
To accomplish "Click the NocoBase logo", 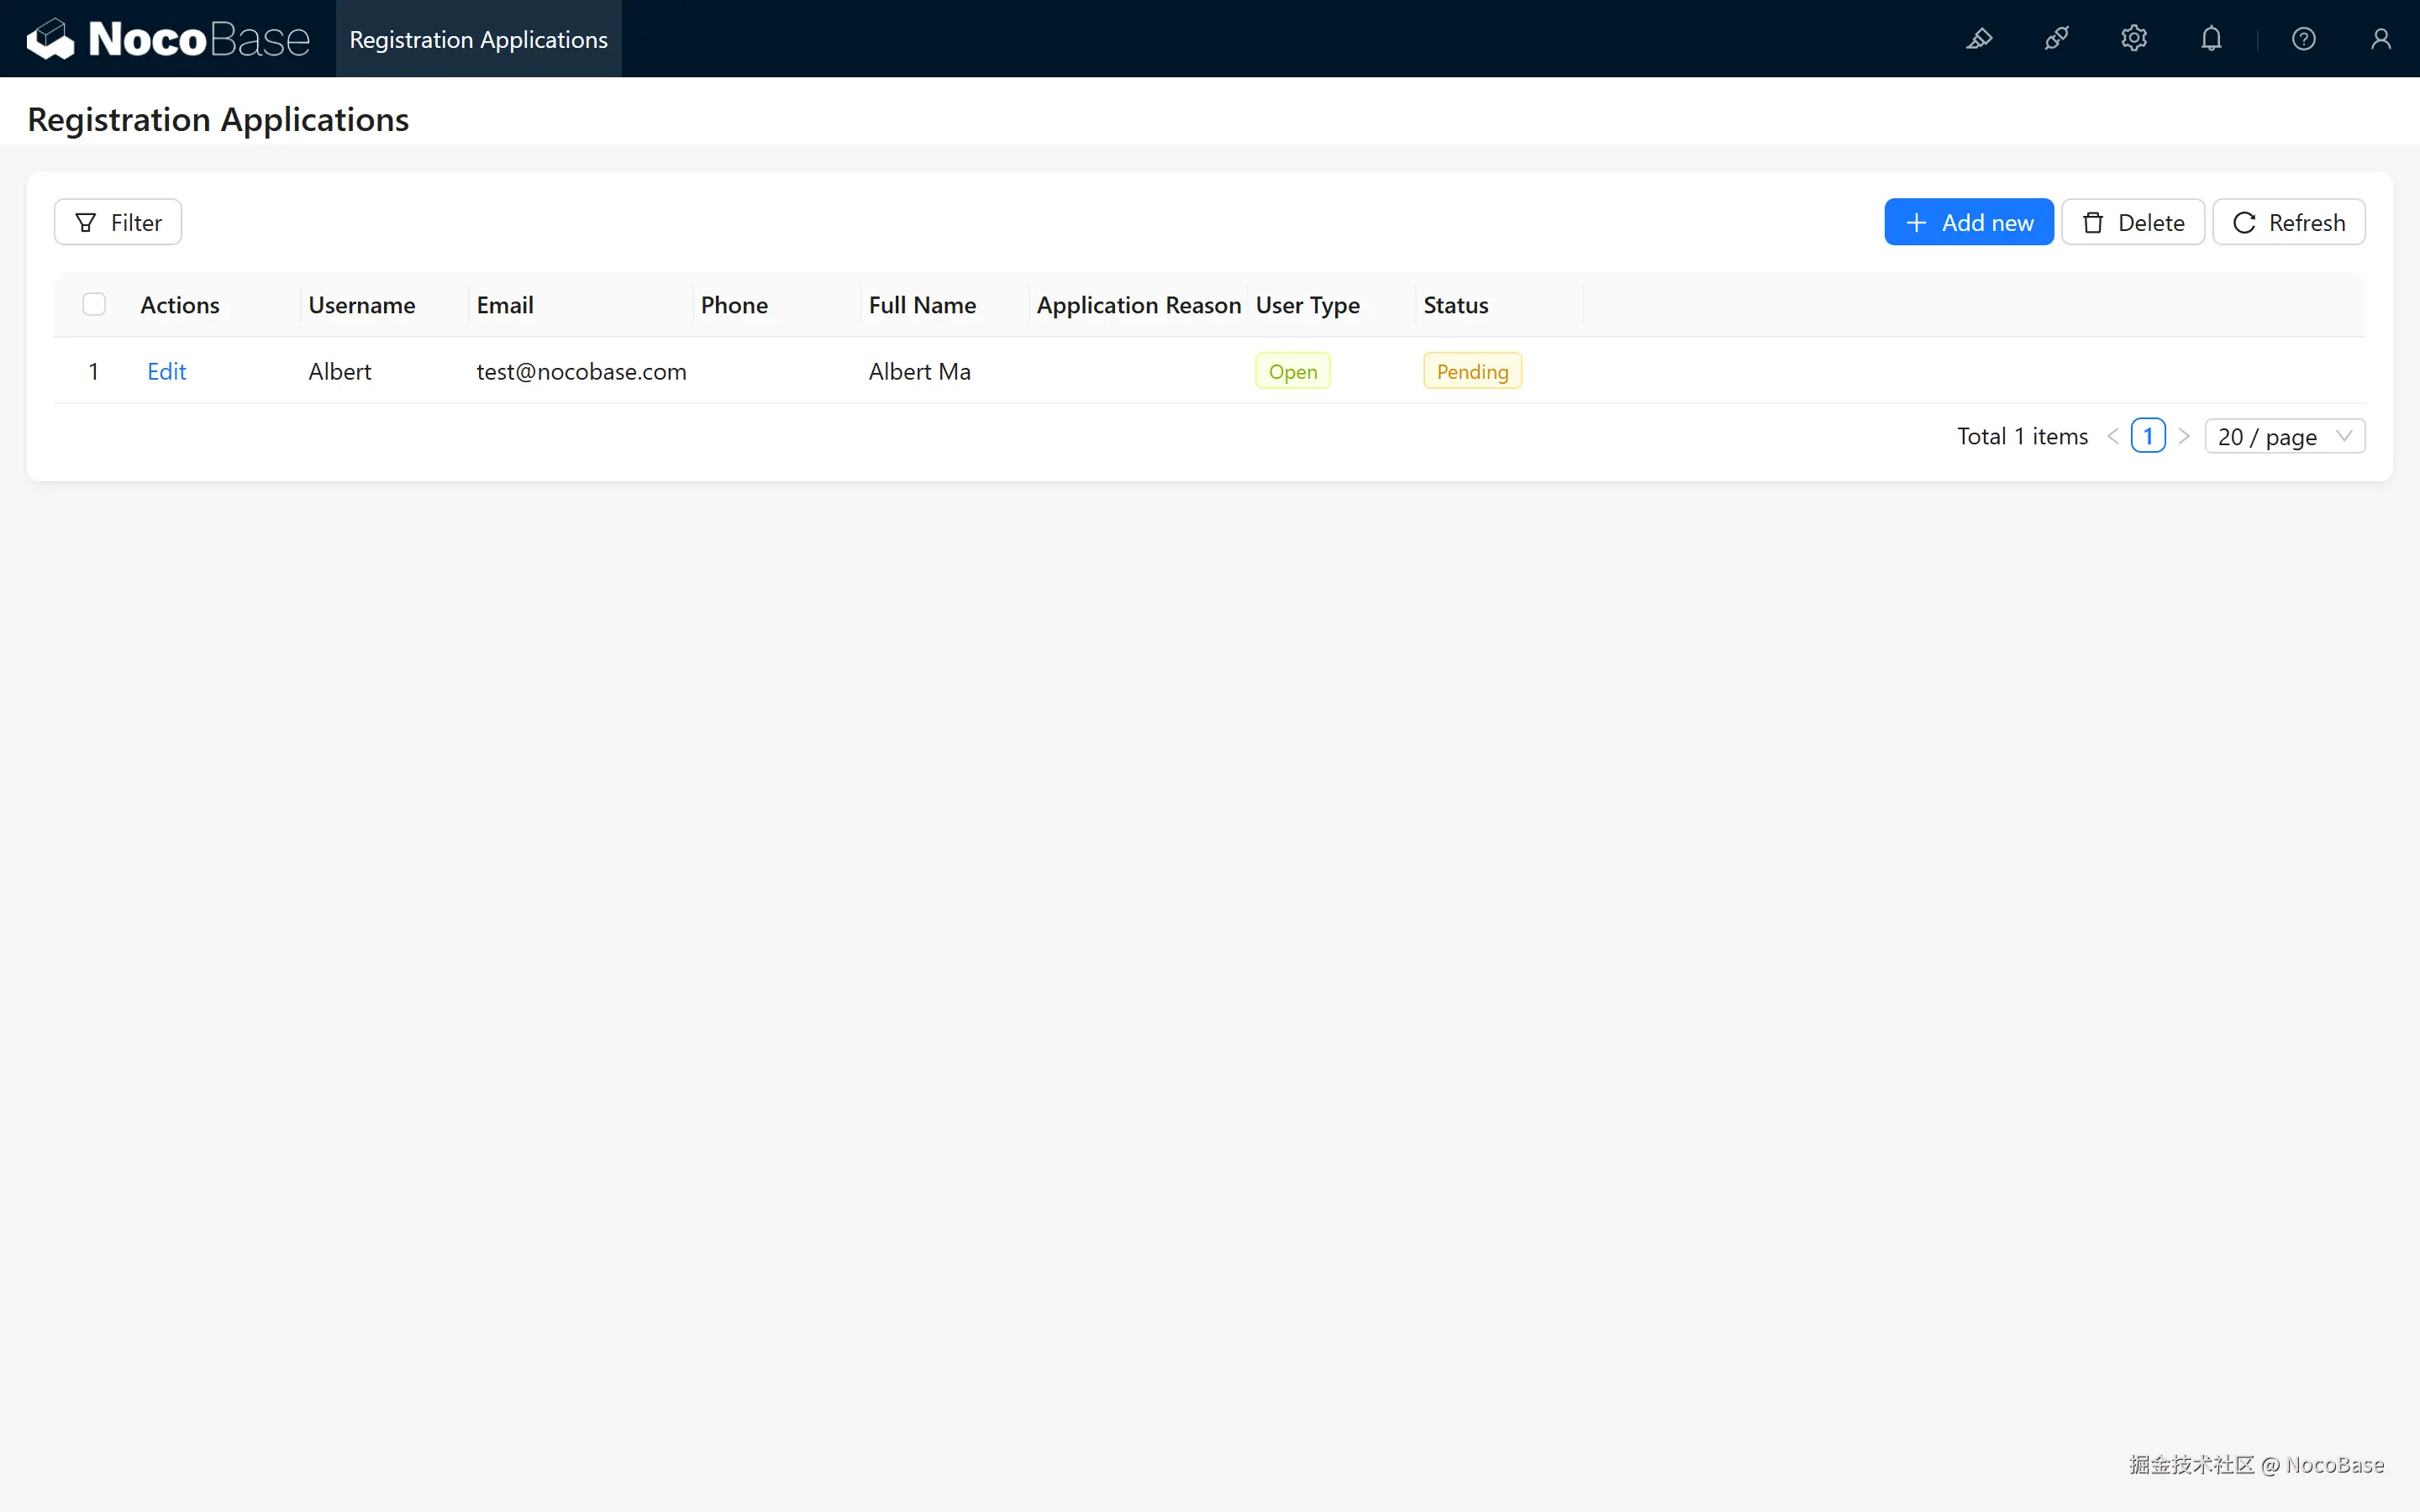I will click(x=168, y=39).
